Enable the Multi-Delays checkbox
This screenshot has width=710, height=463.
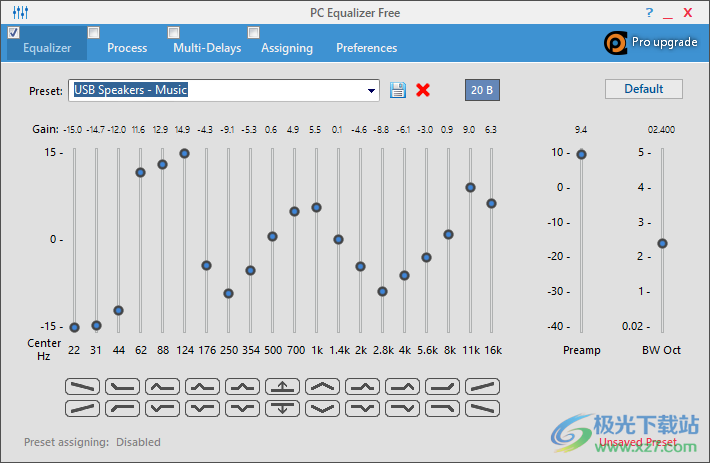tap(173, 33)
